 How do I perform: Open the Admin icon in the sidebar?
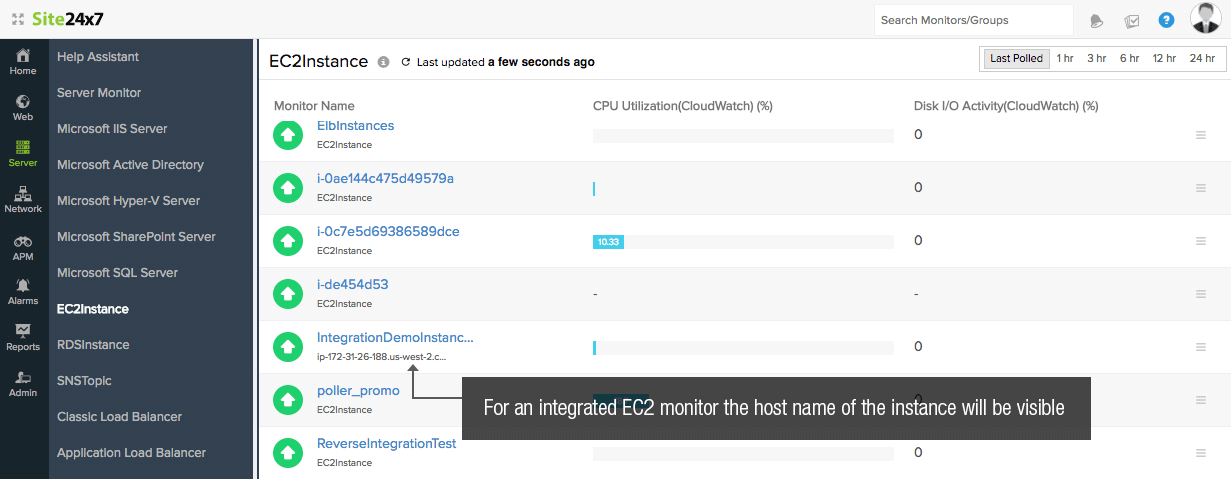click(x=22, y=383)
